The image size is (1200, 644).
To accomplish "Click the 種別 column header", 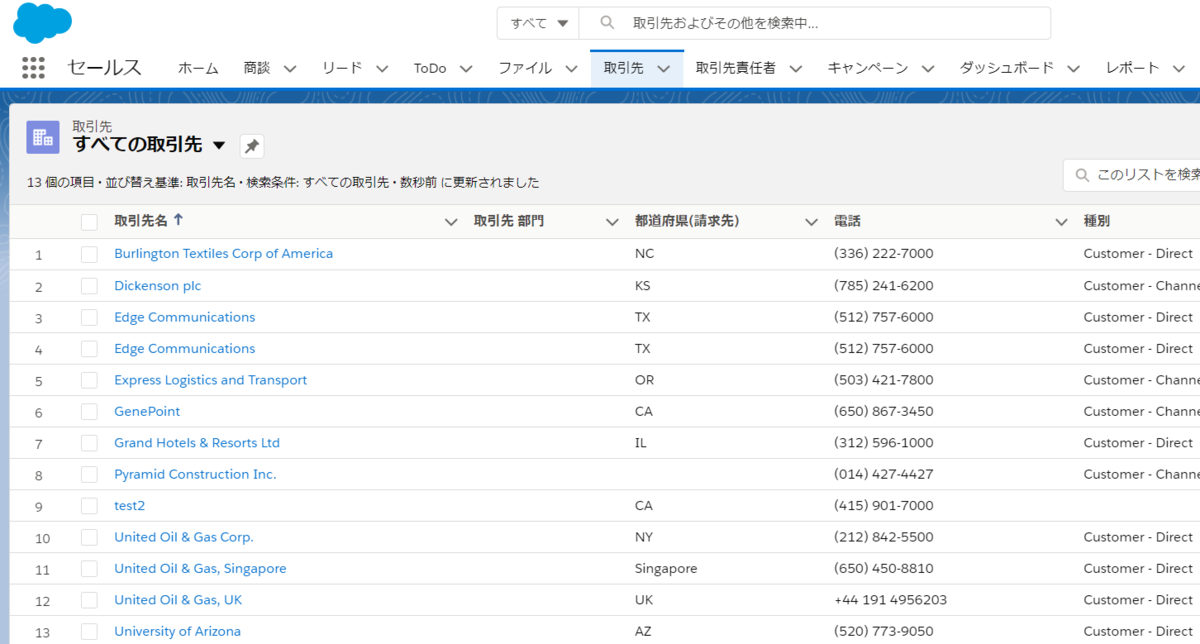I will tap(1096, 222).
